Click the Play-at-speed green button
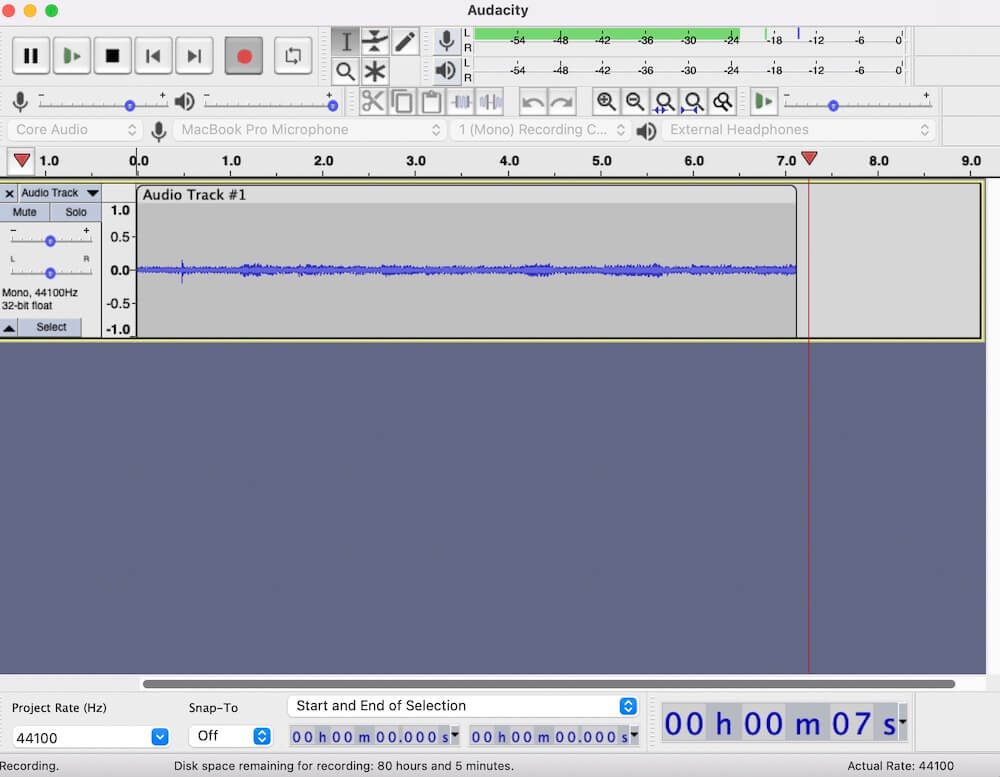This screenshot has height=777, width=1000. [763, 101]
